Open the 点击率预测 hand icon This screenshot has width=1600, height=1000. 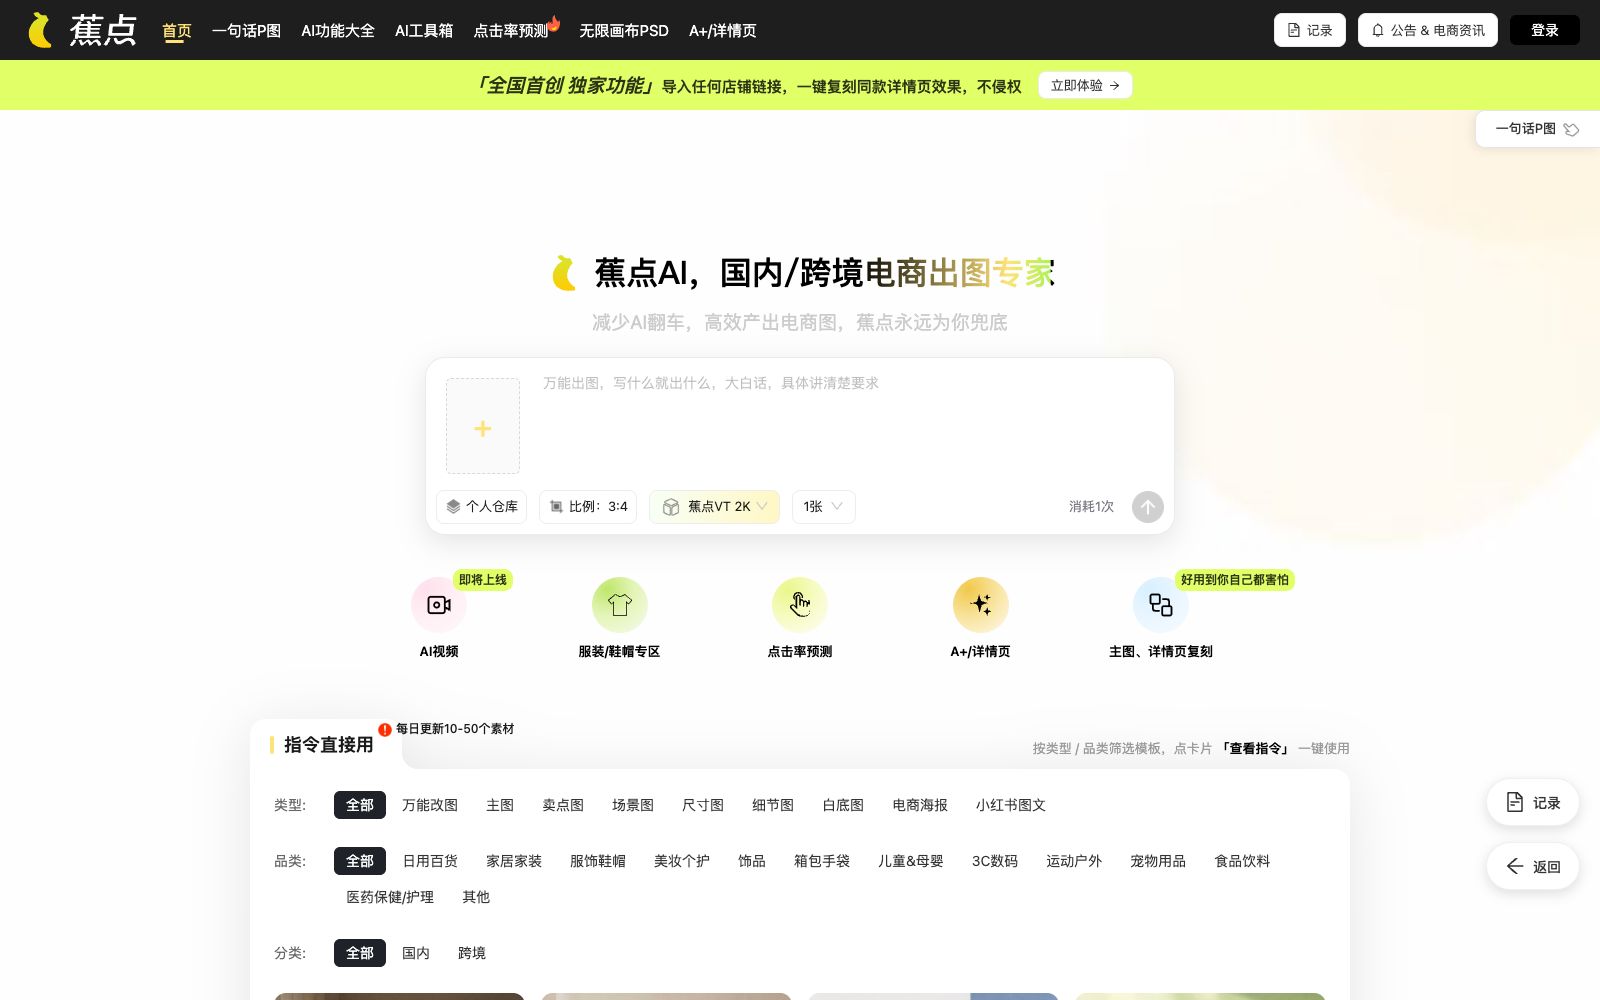point(800,605)
